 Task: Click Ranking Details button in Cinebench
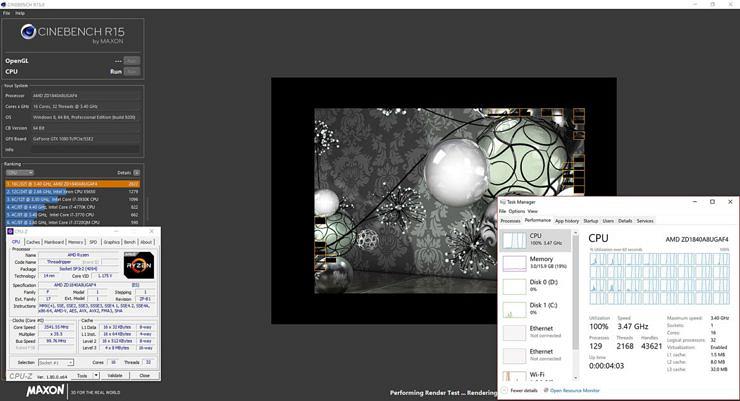pos(136,173)
